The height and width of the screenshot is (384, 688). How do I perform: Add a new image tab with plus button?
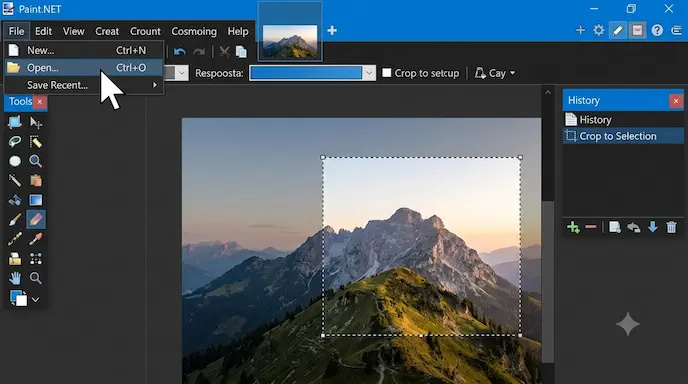coord(332,30)
